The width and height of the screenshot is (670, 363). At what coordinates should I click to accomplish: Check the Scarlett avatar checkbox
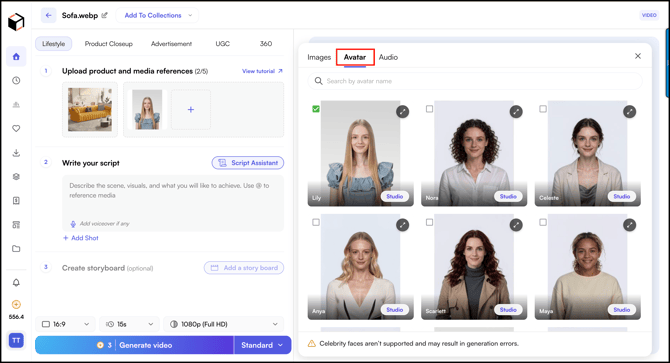[x=429, y=222]
